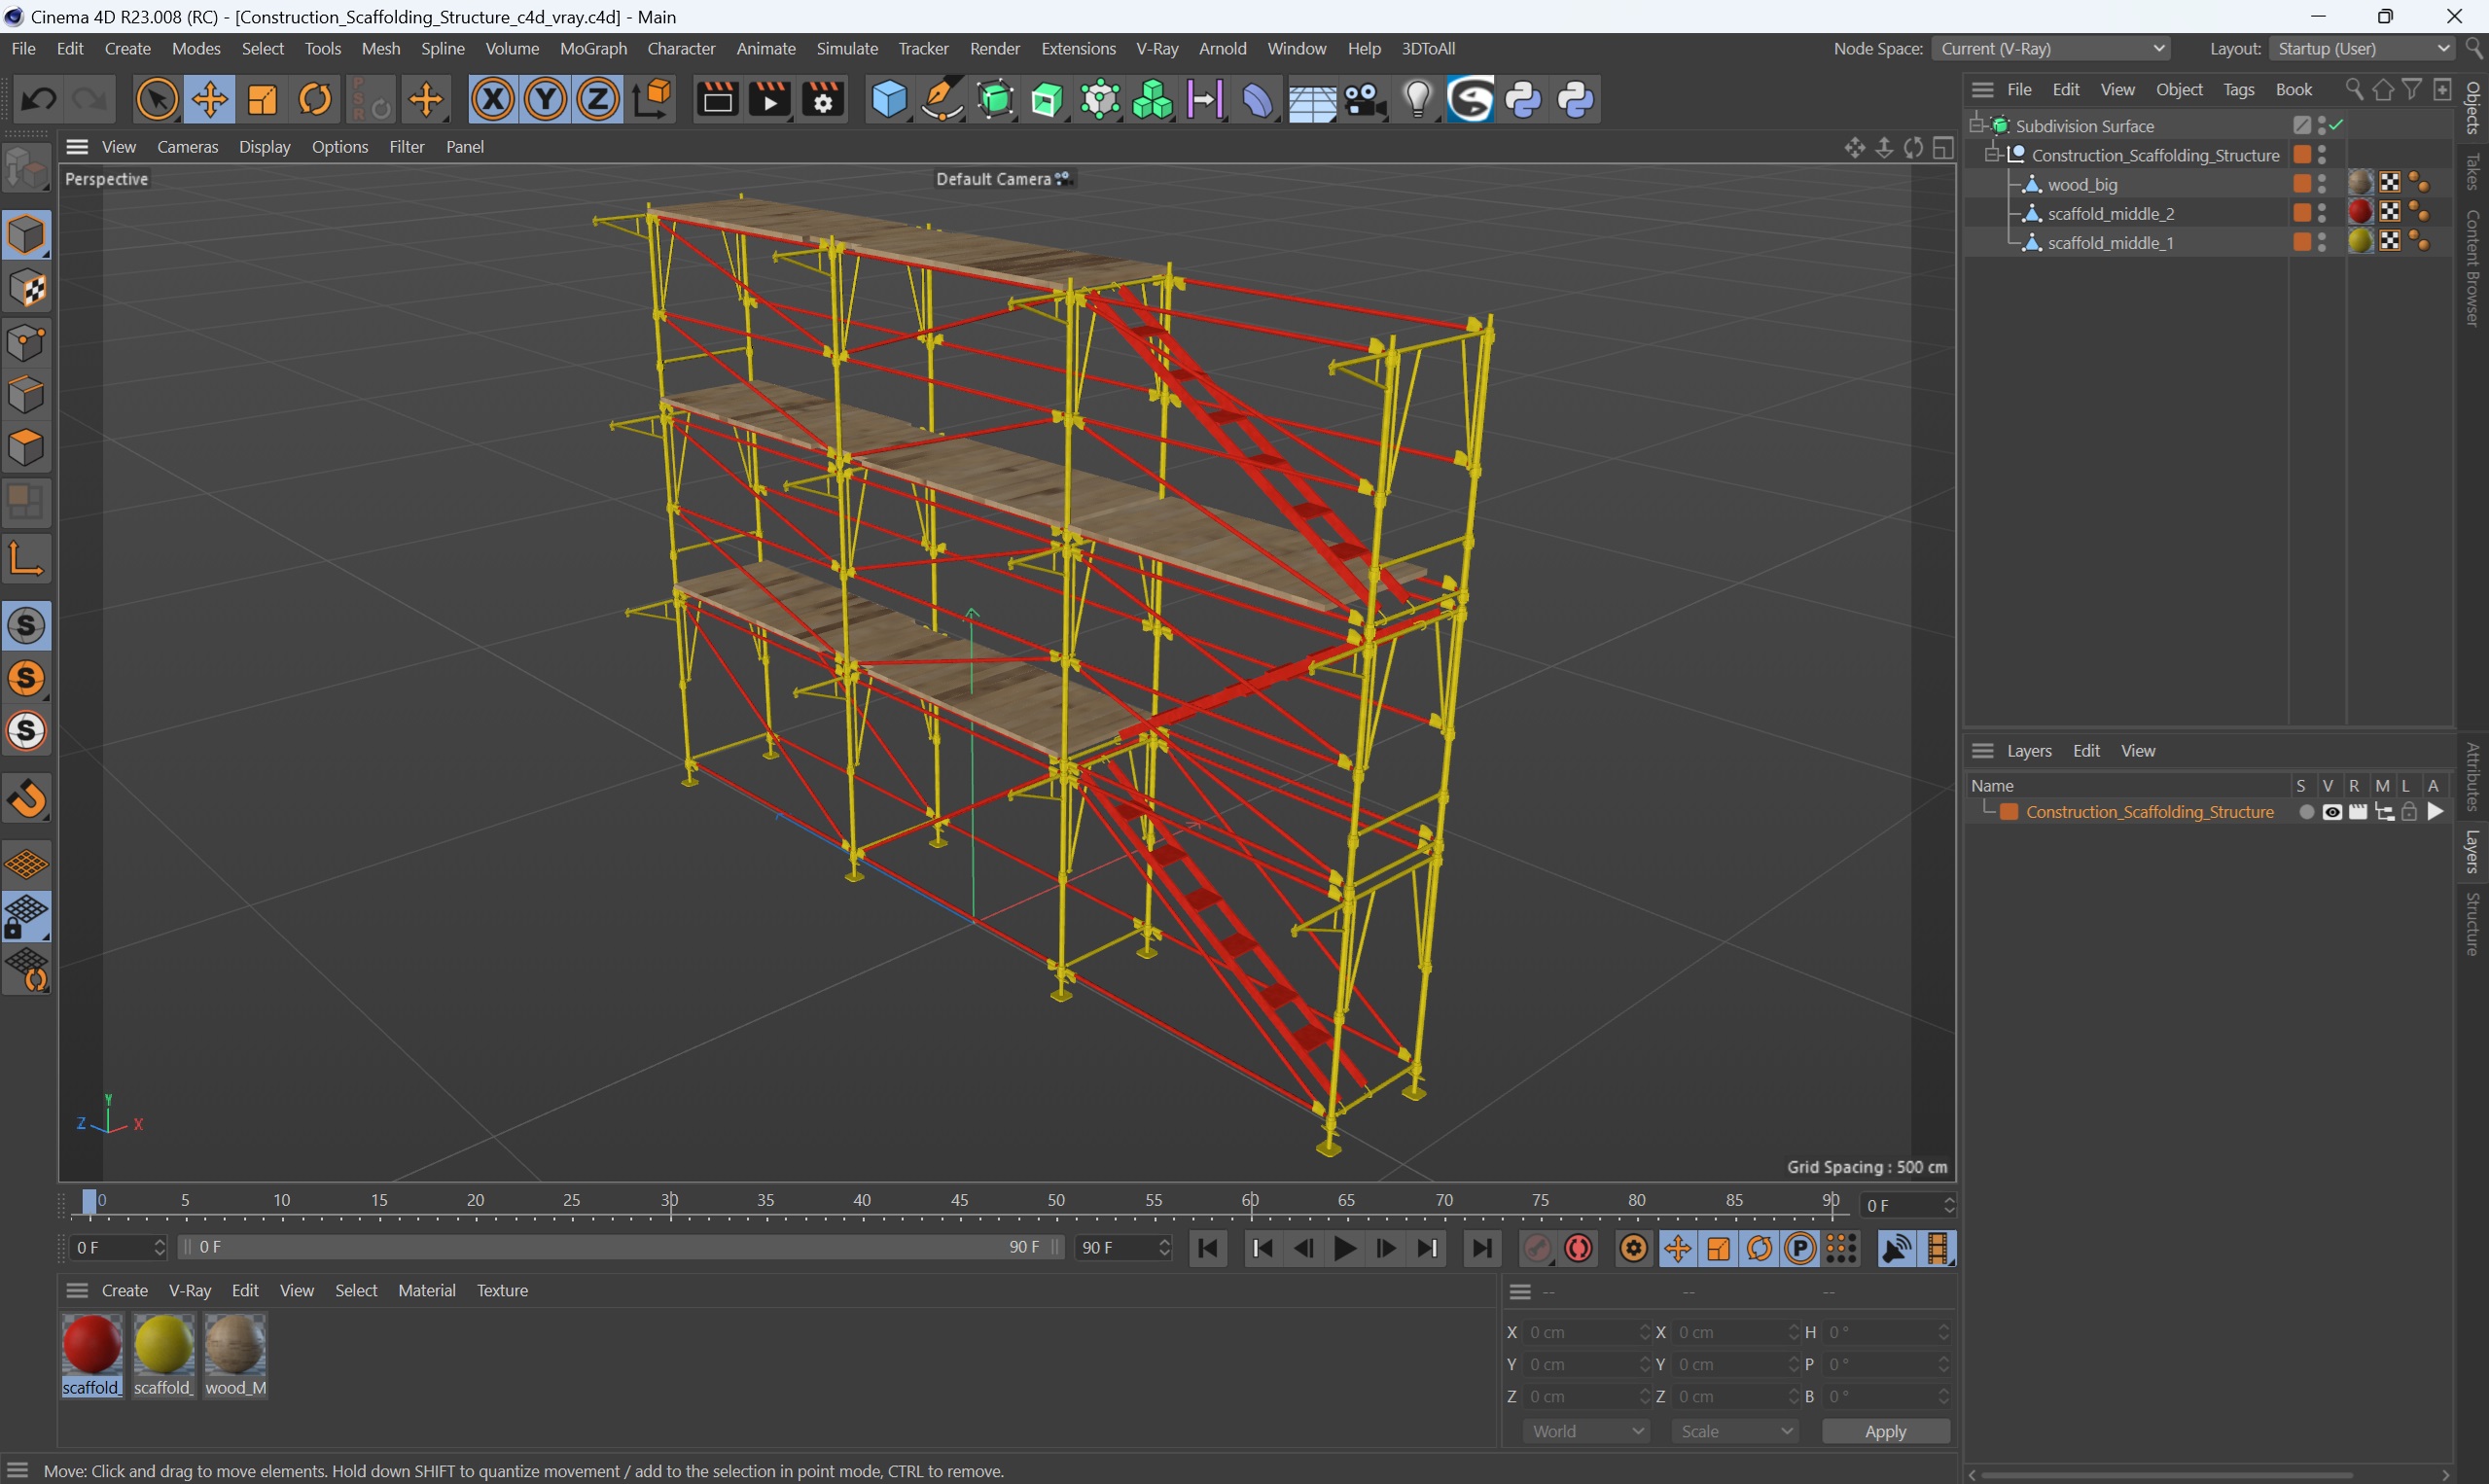
Task: Click the 90 F end frame stepper
Action: pos(1163,1247)
